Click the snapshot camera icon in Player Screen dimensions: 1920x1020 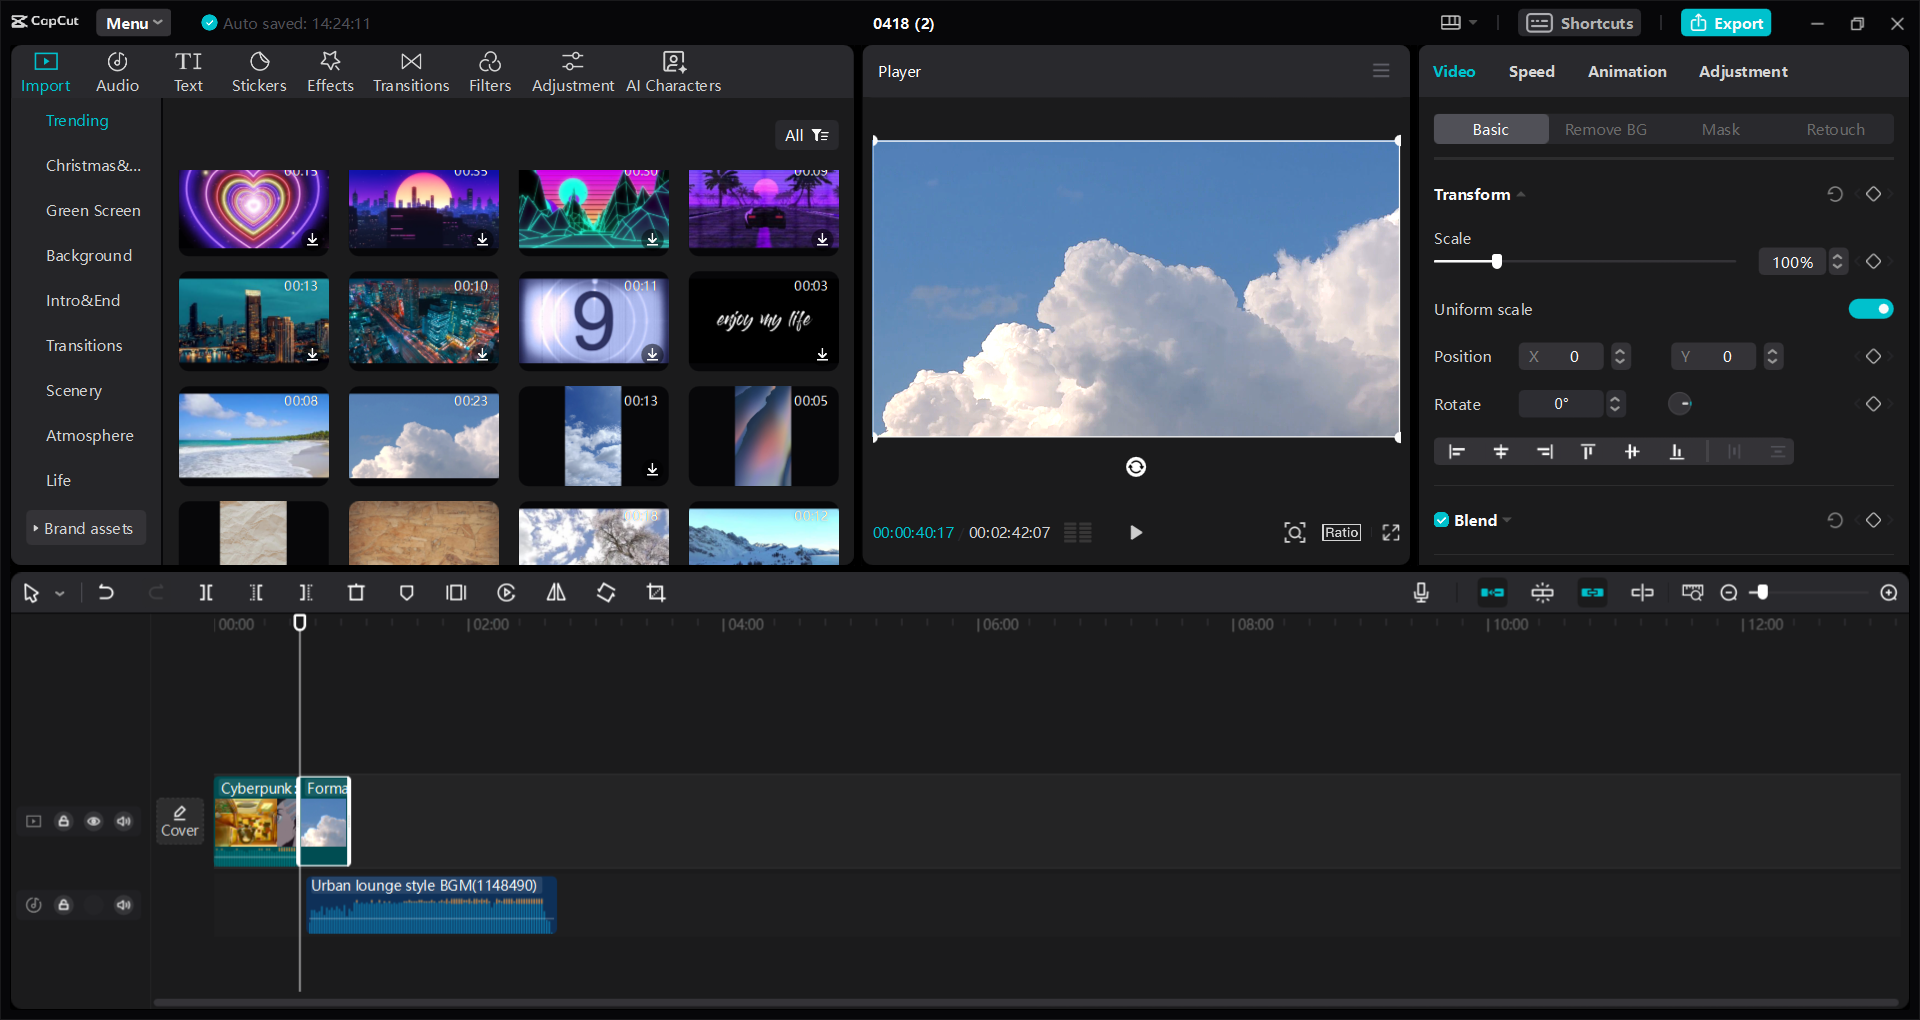[x=1294, y=532]
